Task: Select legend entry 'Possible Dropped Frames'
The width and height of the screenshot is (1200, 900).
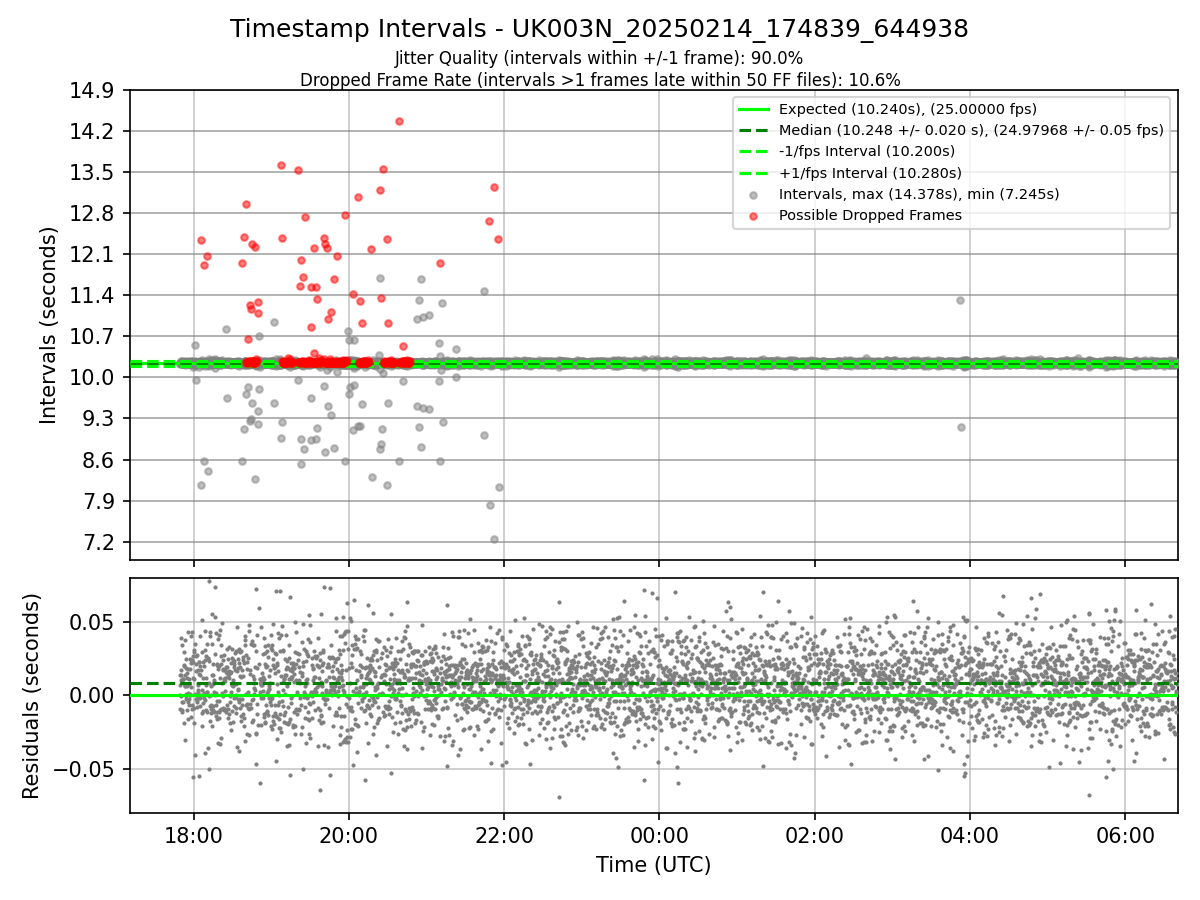Action: pos(870,215)
